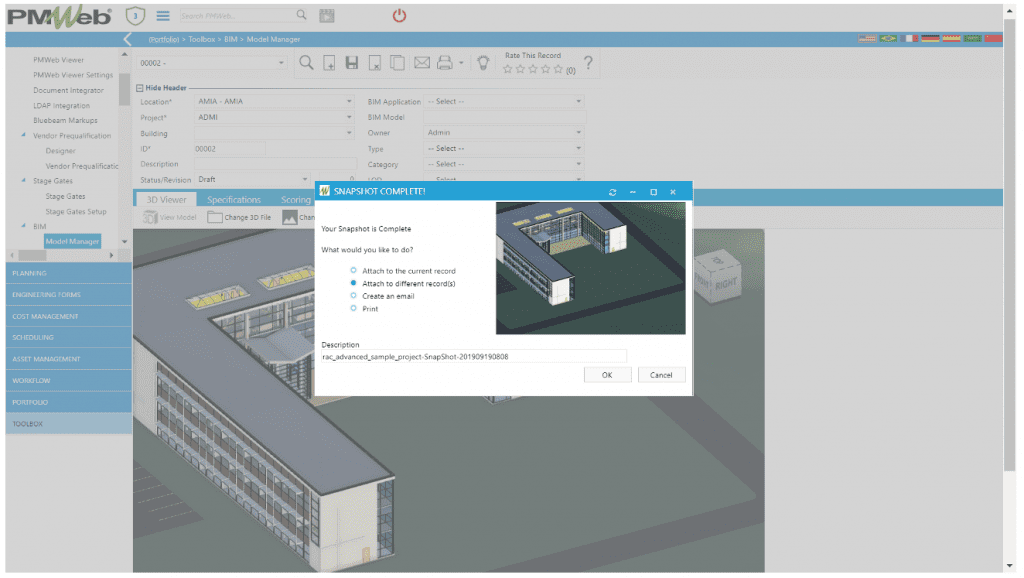The height and width of the screenshot is (578, 1024).
Task: Switch to the Scoring tab
Action: [296, 199]
